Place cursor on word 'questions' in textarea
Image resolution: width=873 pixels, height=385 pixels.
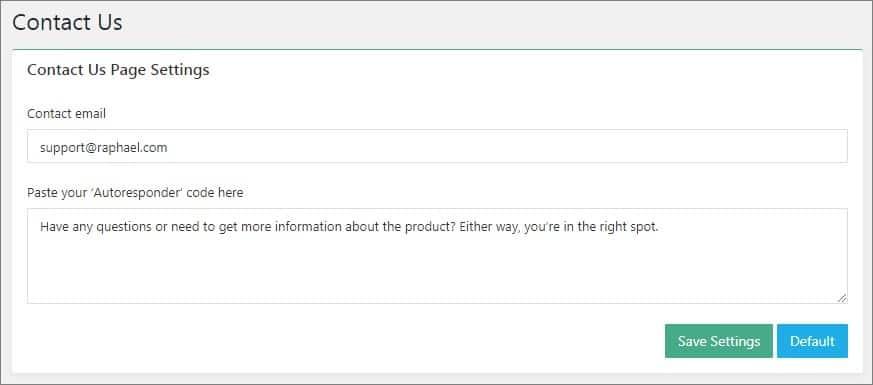pyautogui.click(x=117, y=227)
